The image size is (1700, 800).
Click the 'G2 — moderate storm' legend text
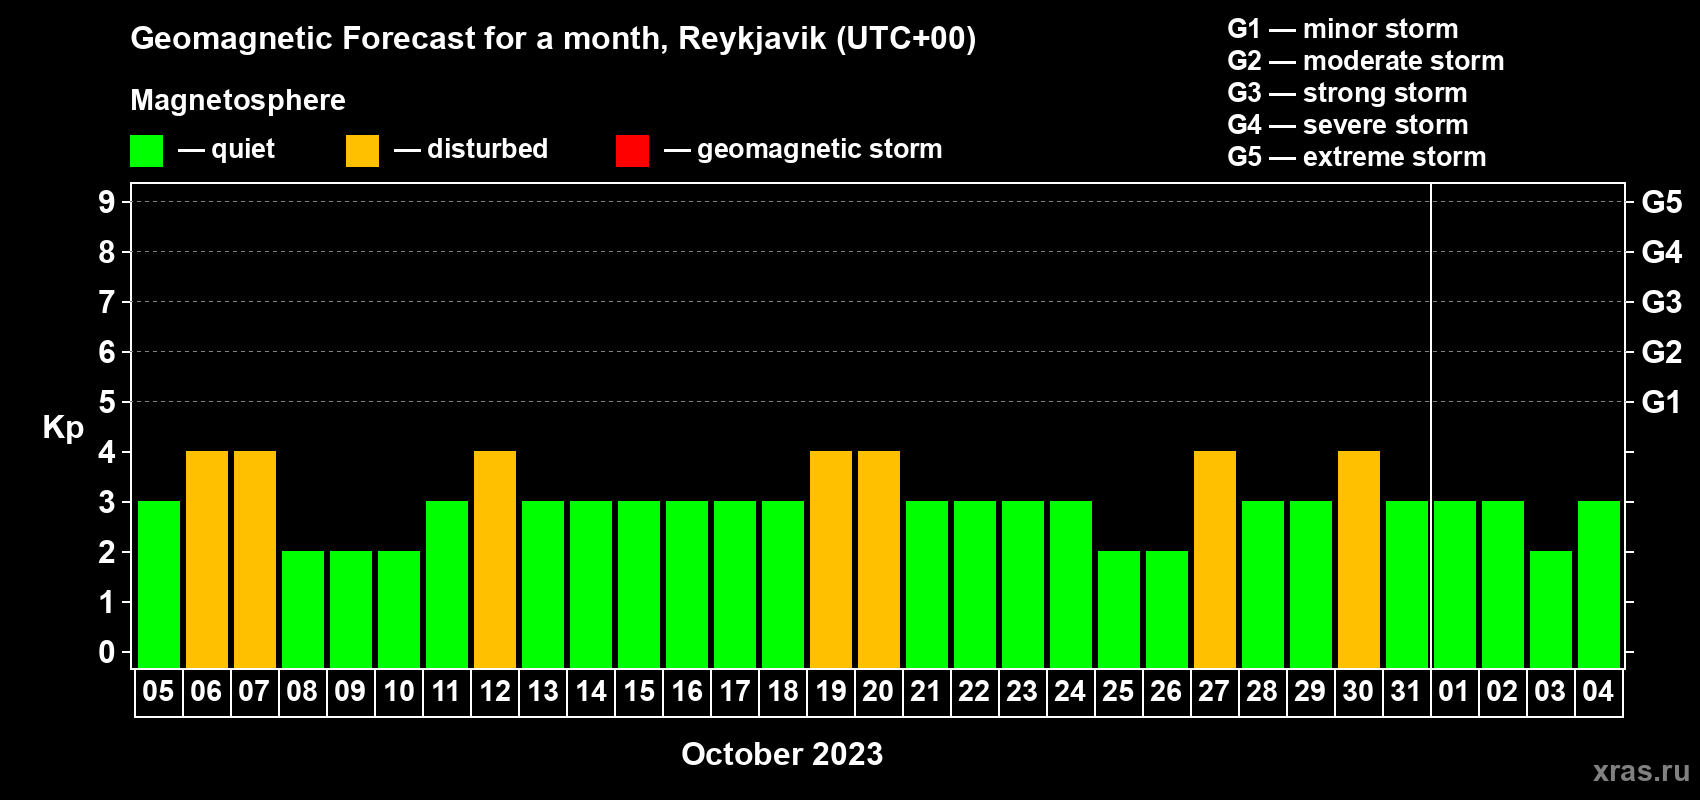(x=1366, y=61)
